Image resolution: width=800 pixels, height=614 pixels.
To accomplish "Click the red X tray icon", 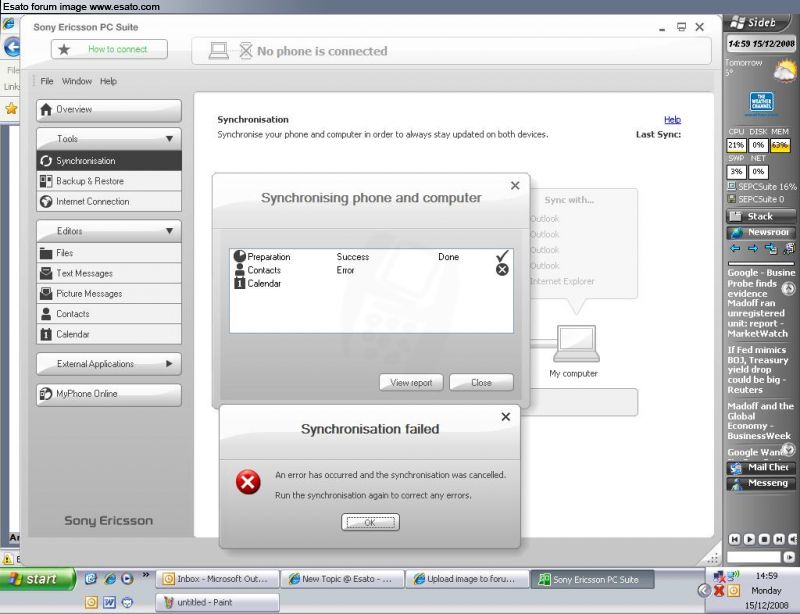I will [719, 591].
